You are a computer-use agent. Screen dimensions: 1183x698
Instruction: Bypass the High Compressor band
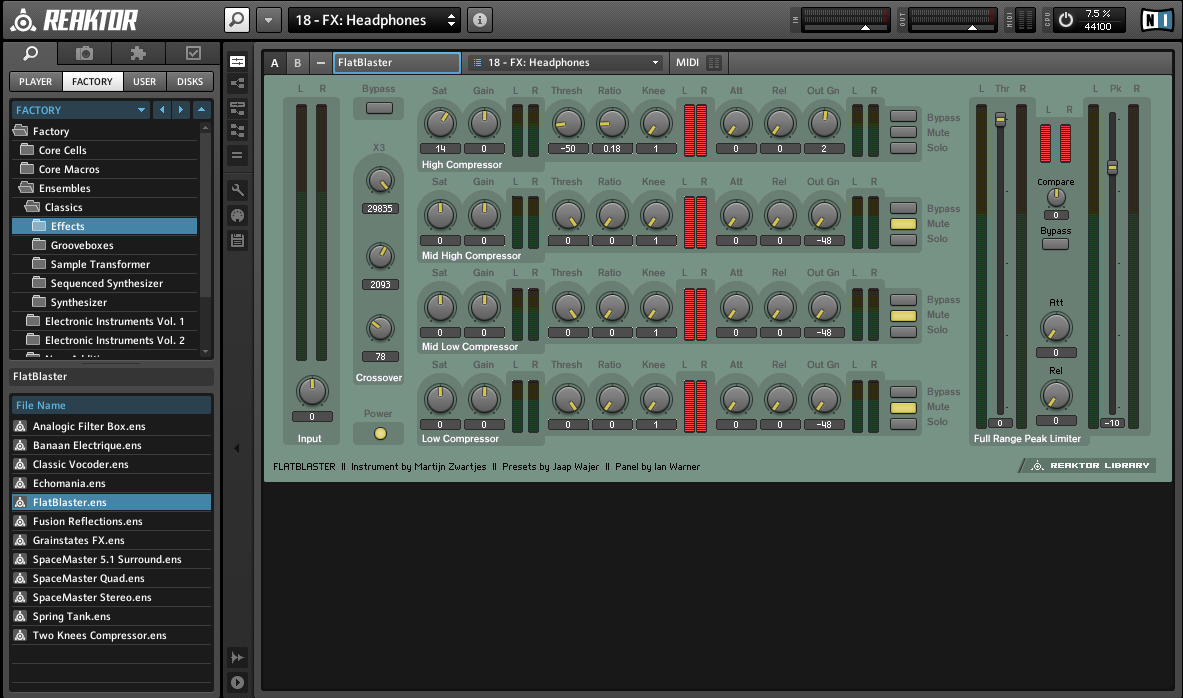click(x=903, y=116)
